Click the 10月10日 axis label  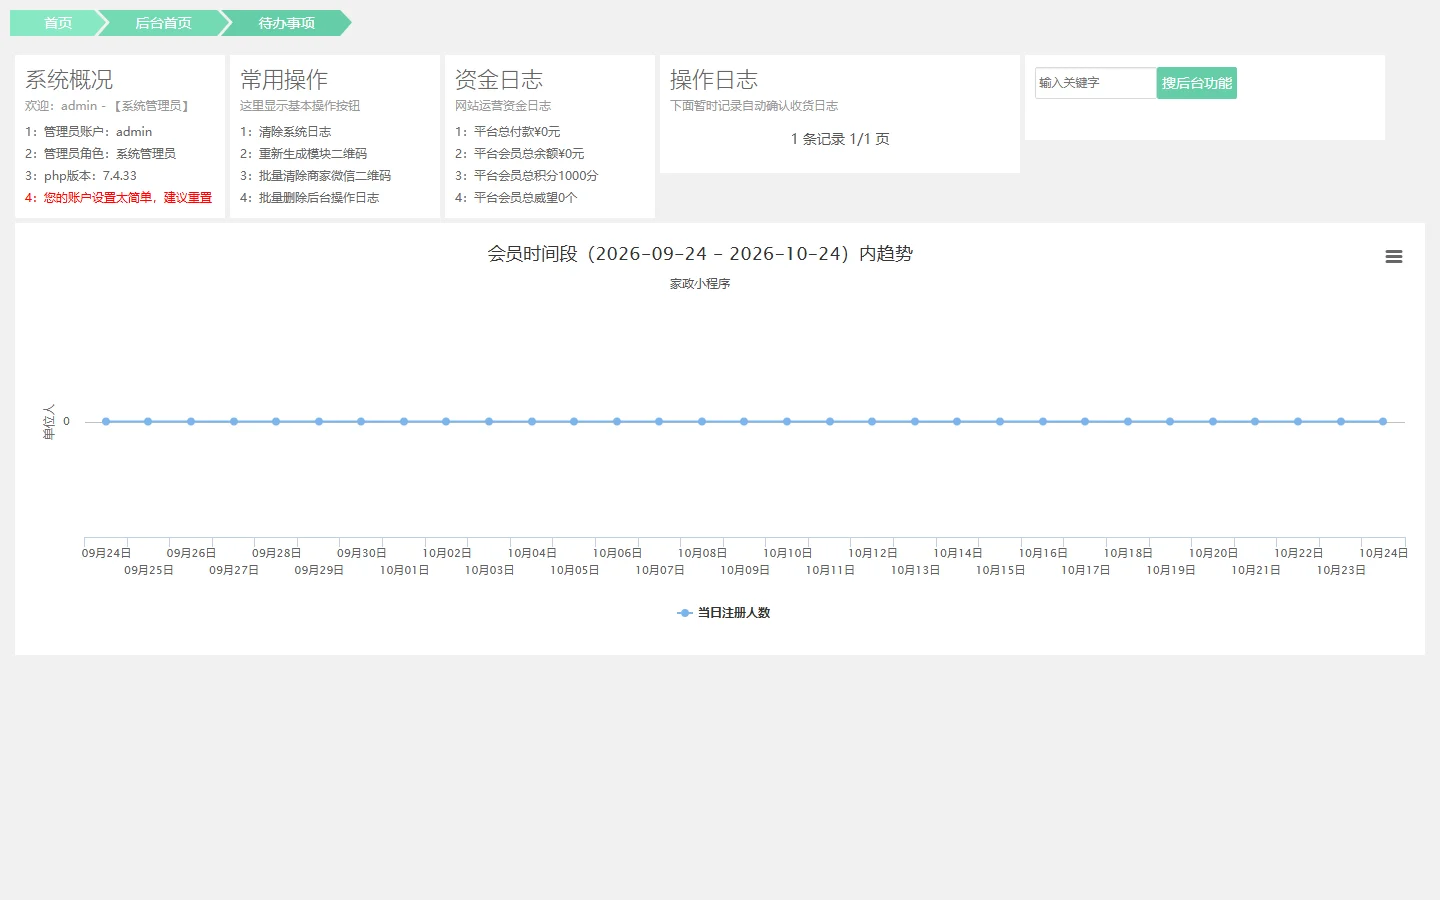pos(788,553)
